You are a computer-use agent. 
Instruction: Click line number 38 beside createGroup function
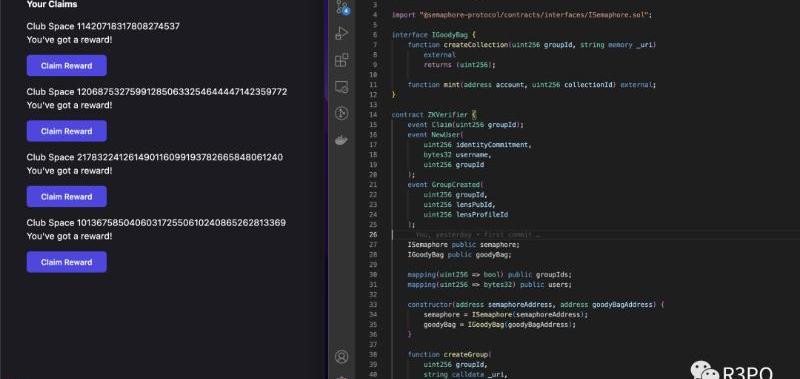coord(373,355)
